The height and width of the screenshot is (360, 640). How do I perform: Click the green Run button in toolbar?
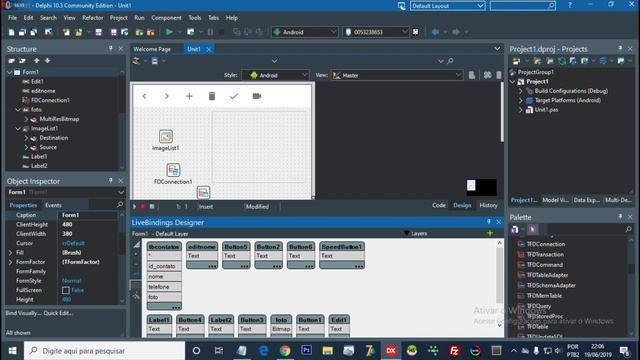tap(169, 32)
